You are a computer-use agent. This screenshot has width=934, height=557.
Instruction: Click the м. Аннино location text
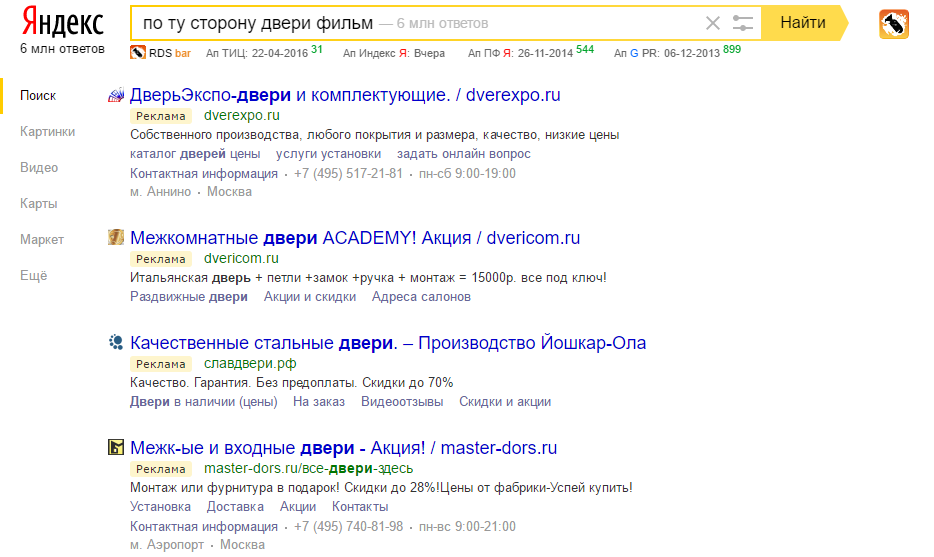pyautogui.click(x=160, y=192)
